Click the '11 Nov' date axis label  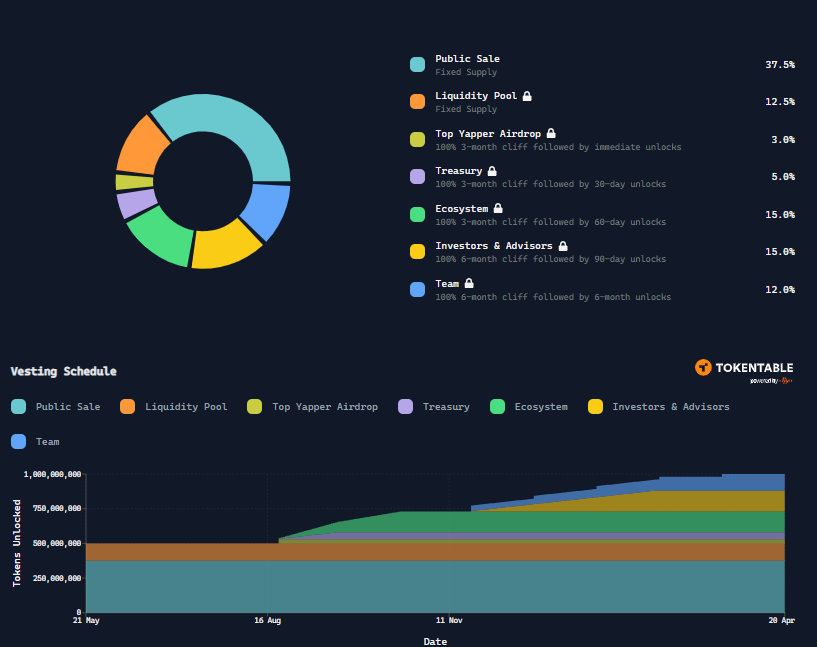pos(449,620)
